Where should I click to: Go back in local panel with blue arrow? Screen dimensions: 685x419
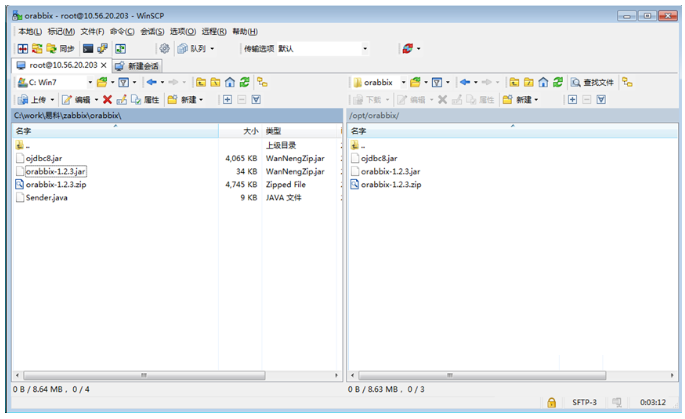(152, 82)
